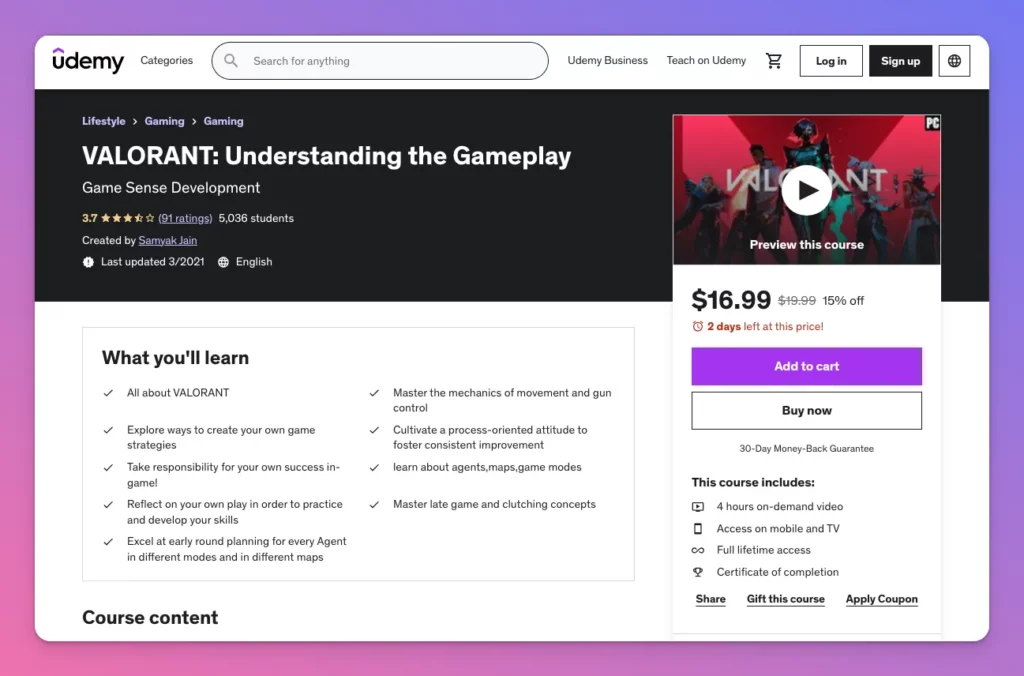Click the Udemy logo
Image resolution: width=1024 pixels, height=676 pixels.
[x=88, y=61]
